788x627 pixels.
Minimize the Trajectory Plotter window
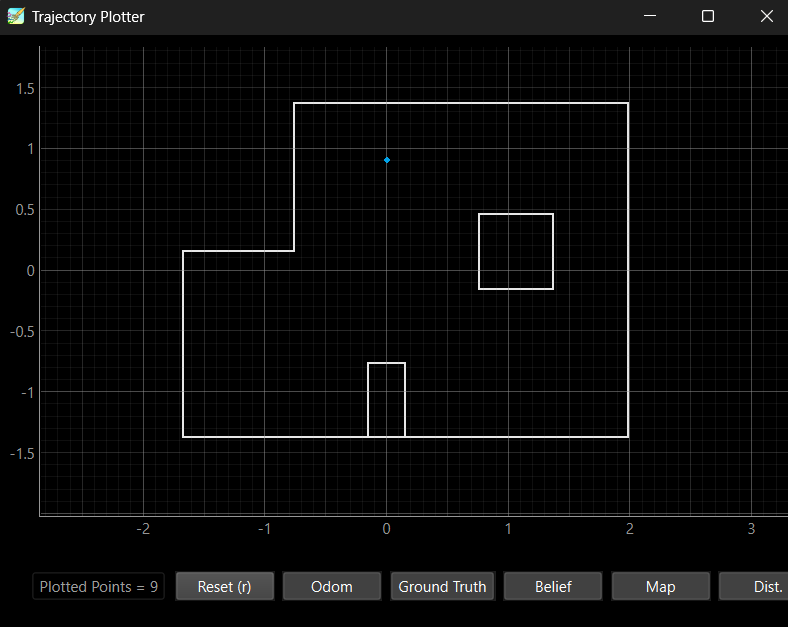(650, 16)
